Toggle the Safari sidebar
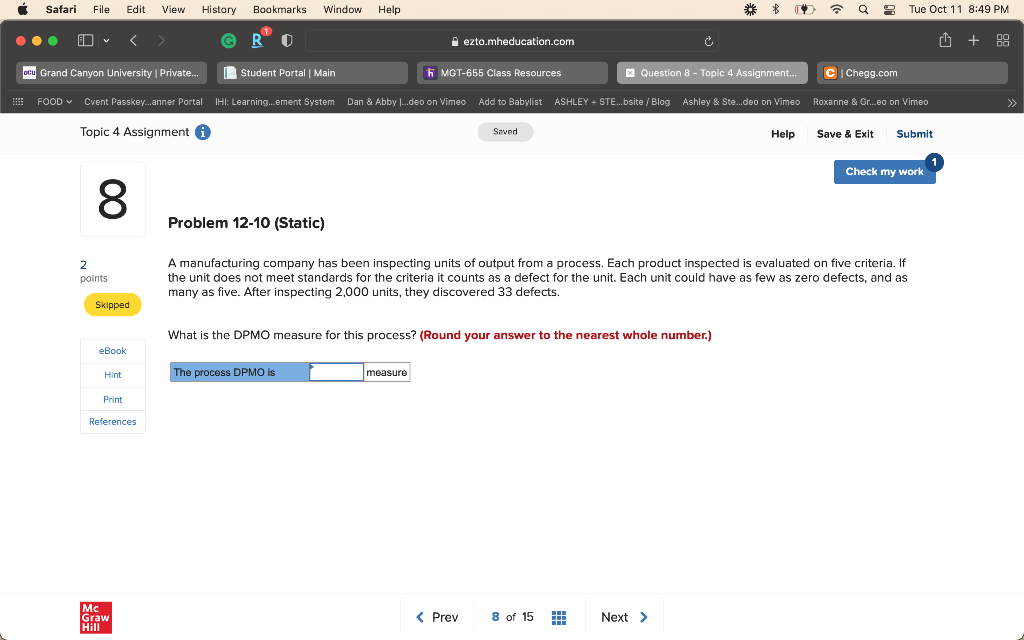This screenshot has width=1024, height=640. pos(86,40)
